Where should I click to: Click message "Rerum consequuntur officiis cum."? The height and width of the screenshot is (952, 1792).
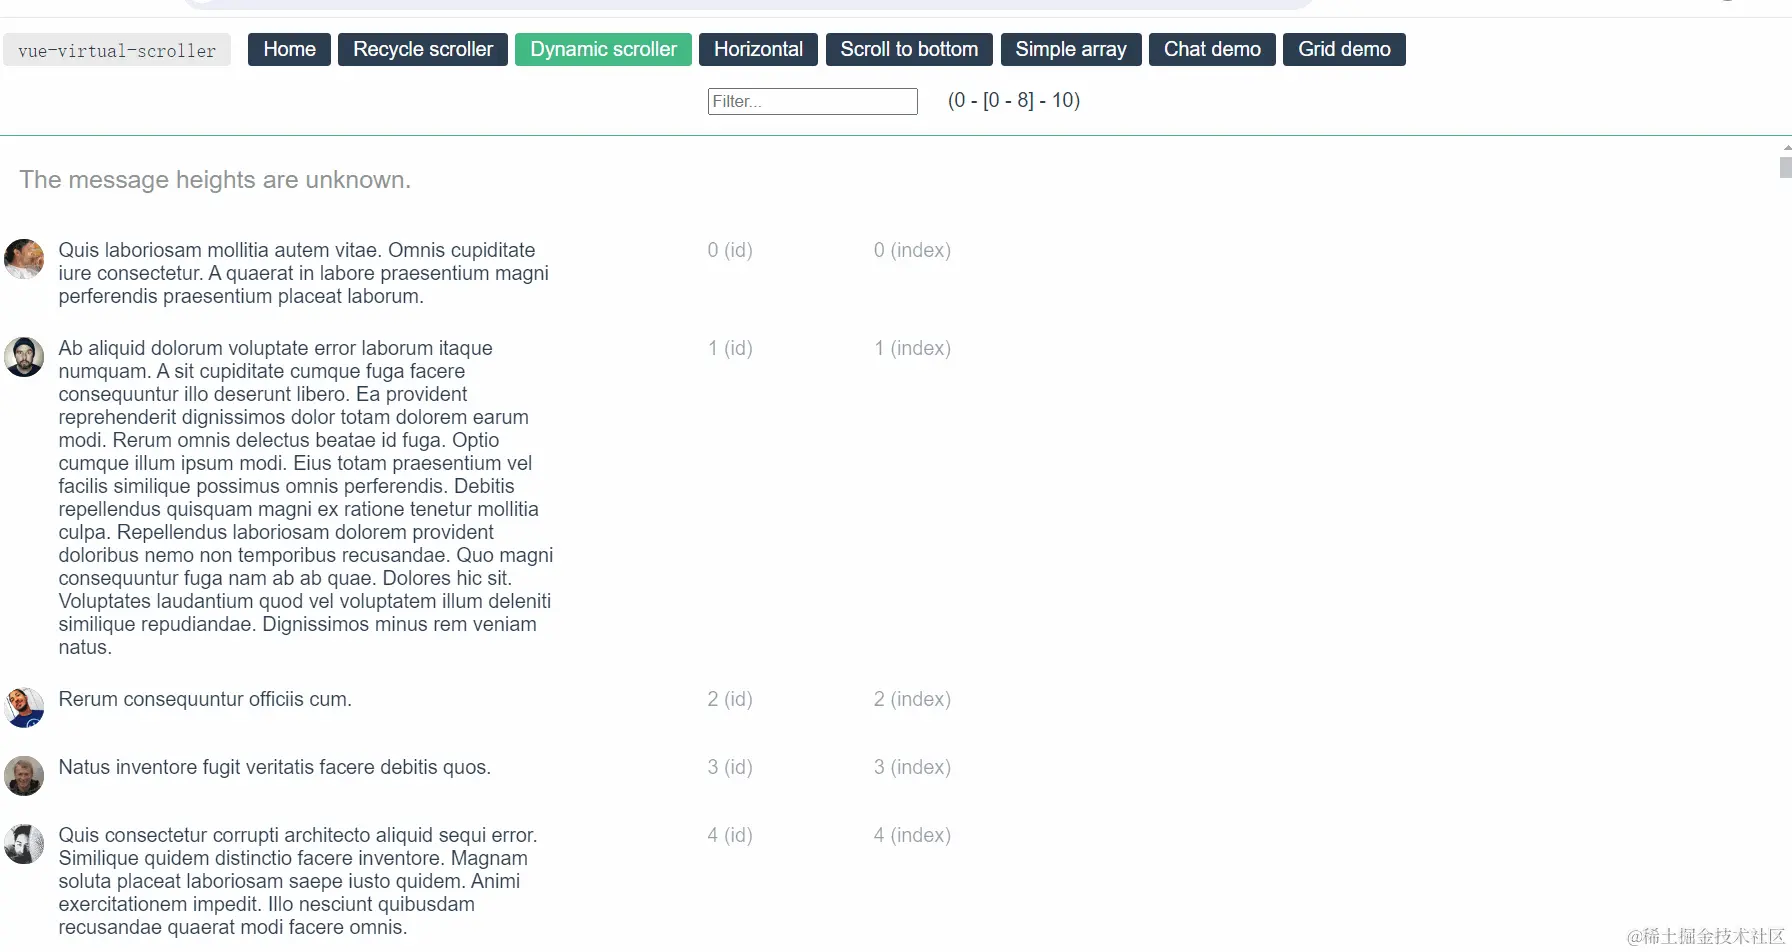click(x=205, y=699)
